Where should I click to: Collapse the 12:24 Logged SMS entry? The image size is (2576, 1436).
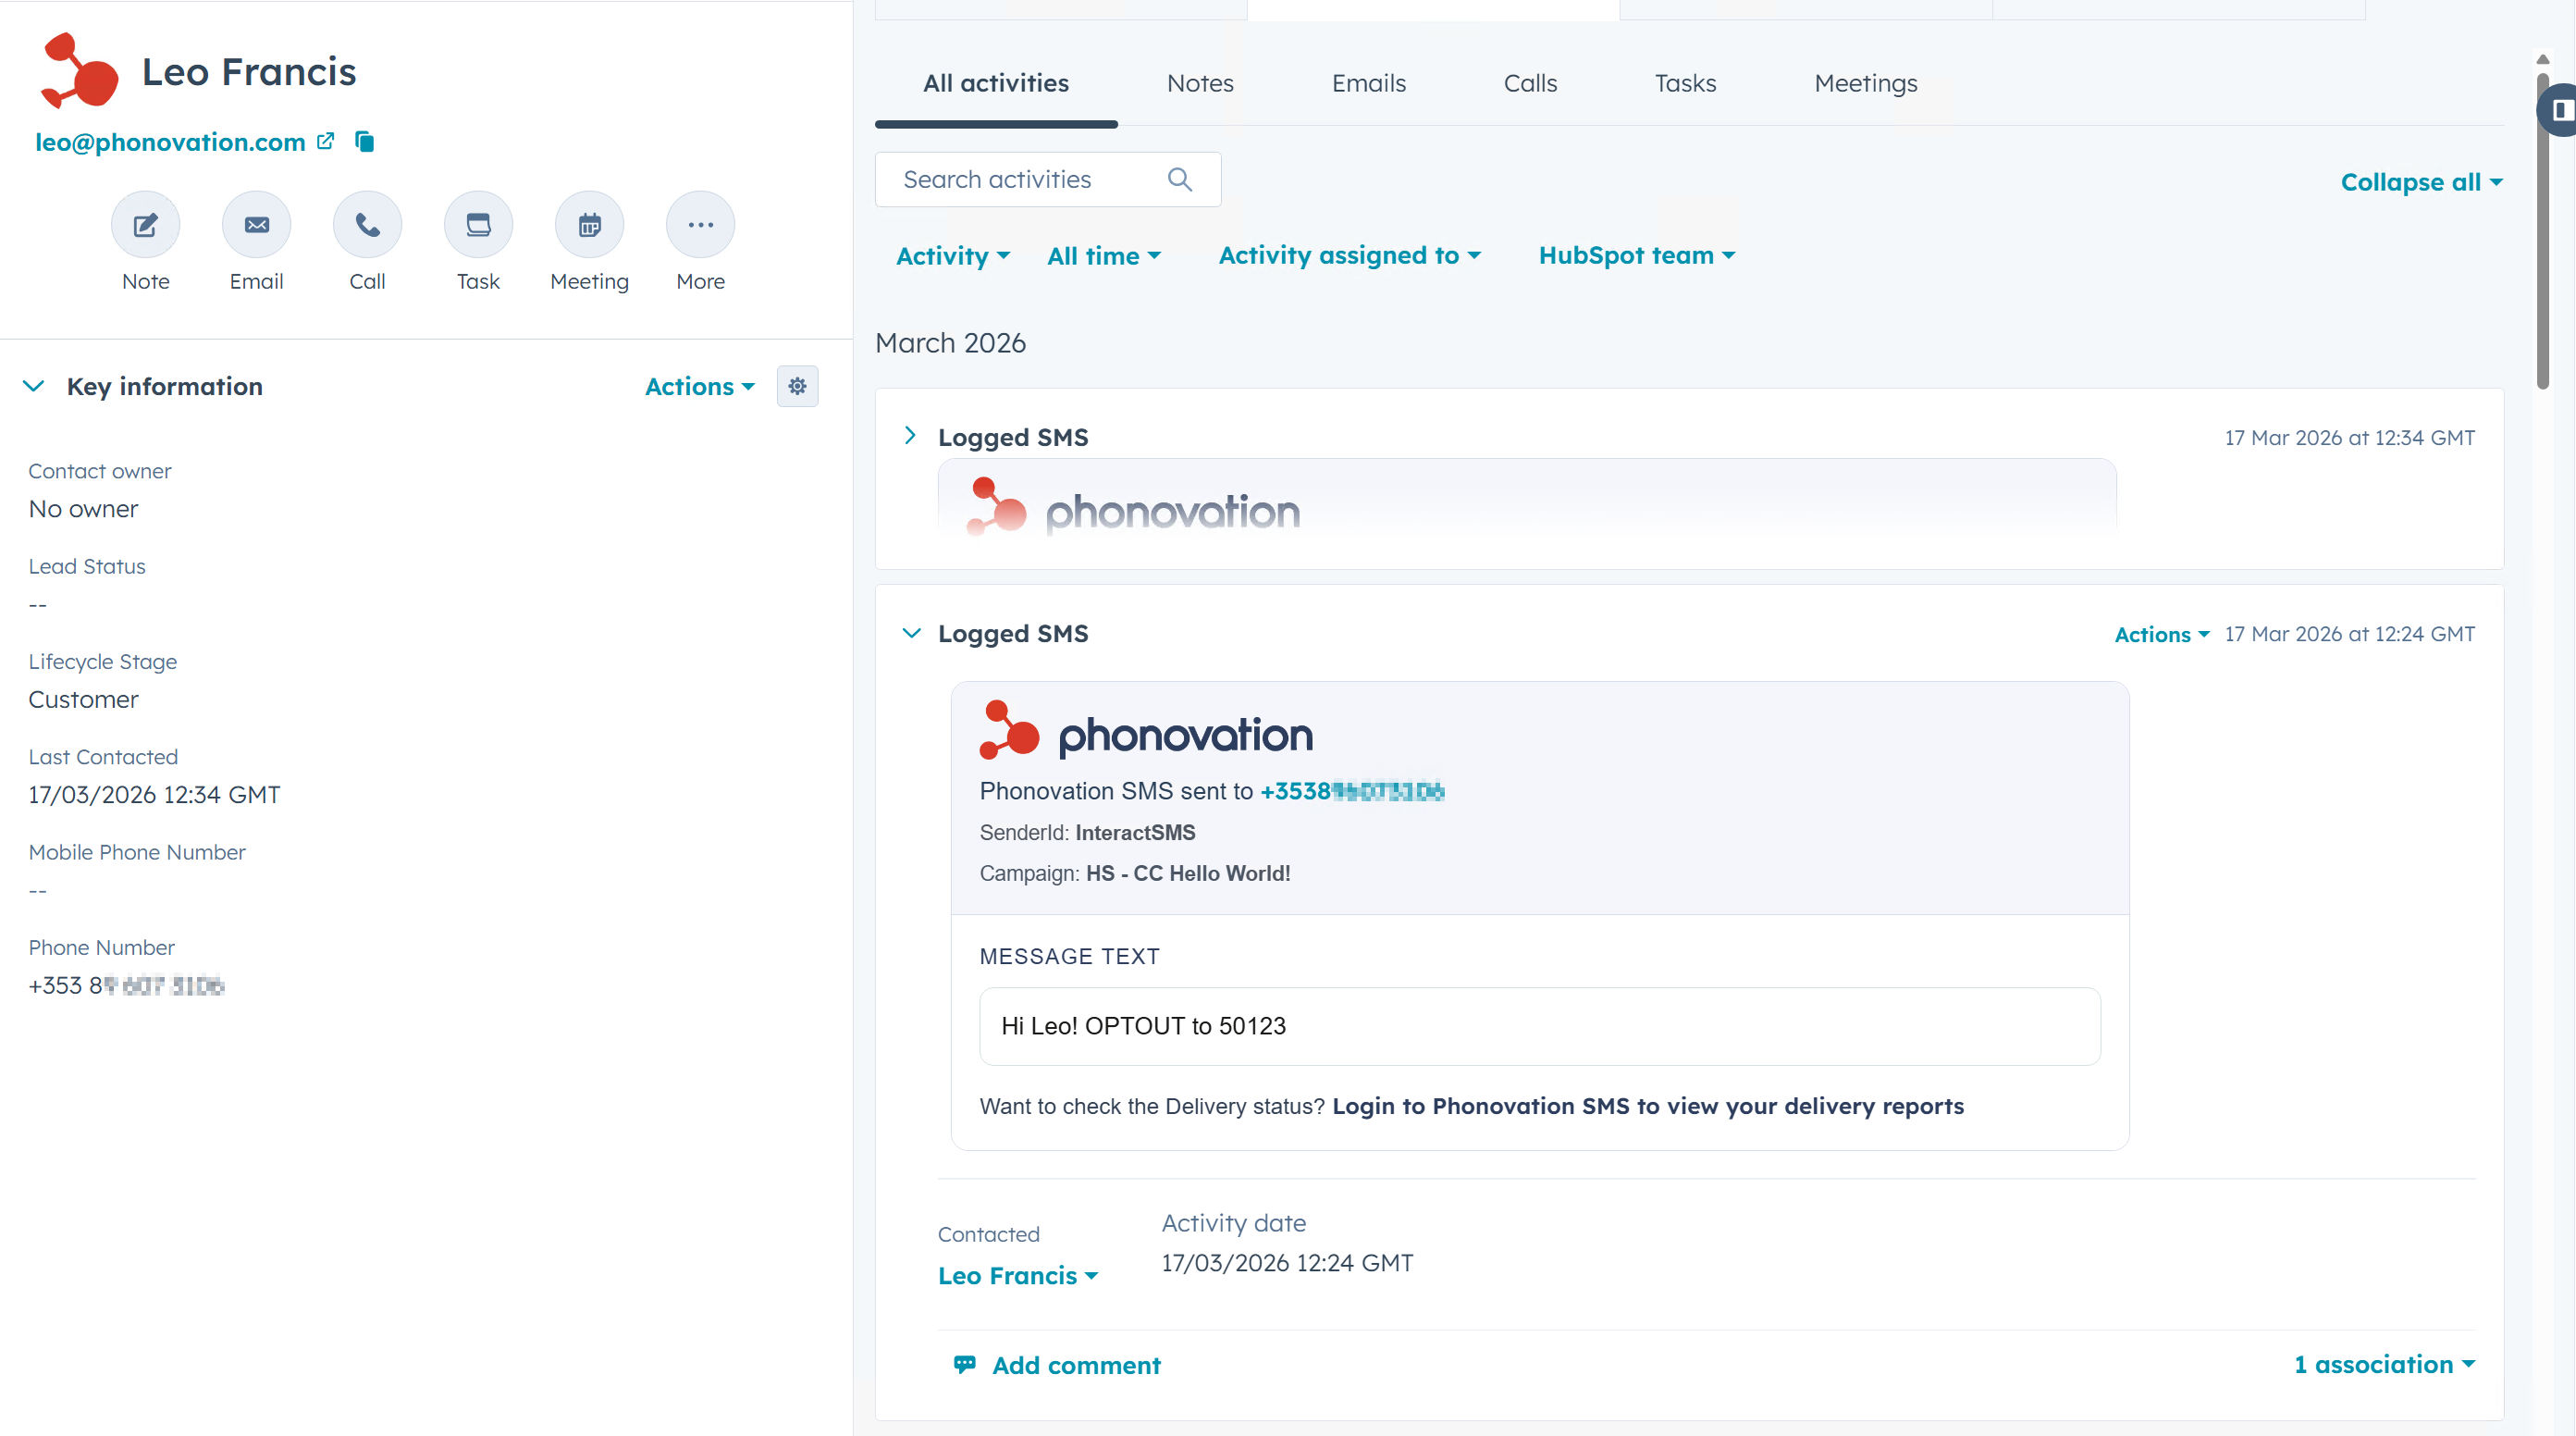[911, 633]
